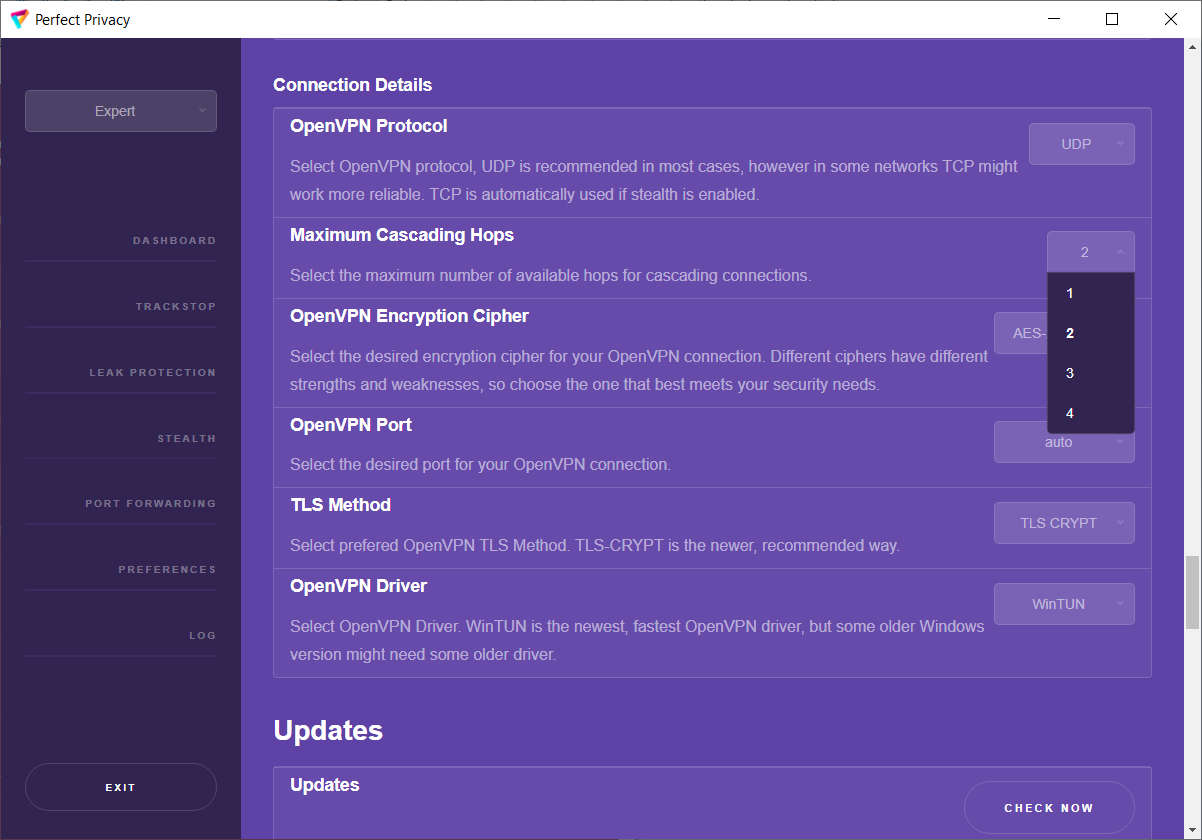Open the Log section
The image size is (1202, 840).
(x=202, y=636)
